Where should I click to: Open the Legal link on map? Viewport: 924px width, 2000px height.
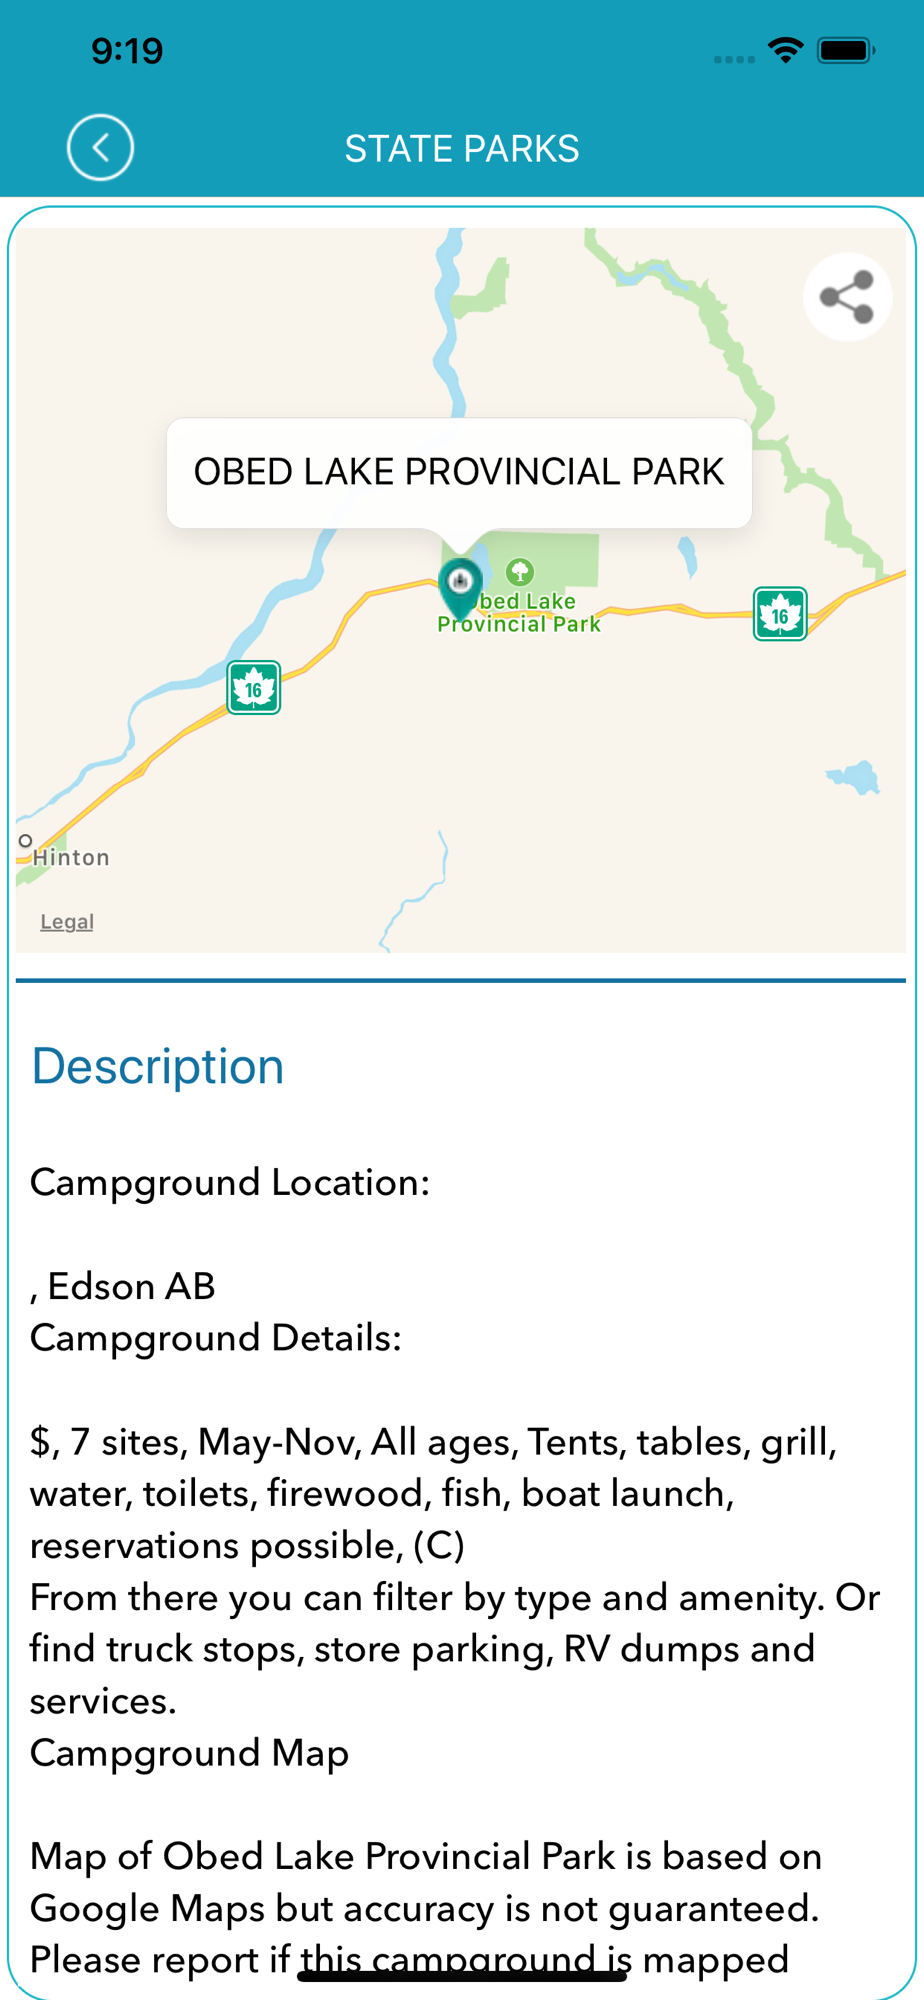(67, 922)
